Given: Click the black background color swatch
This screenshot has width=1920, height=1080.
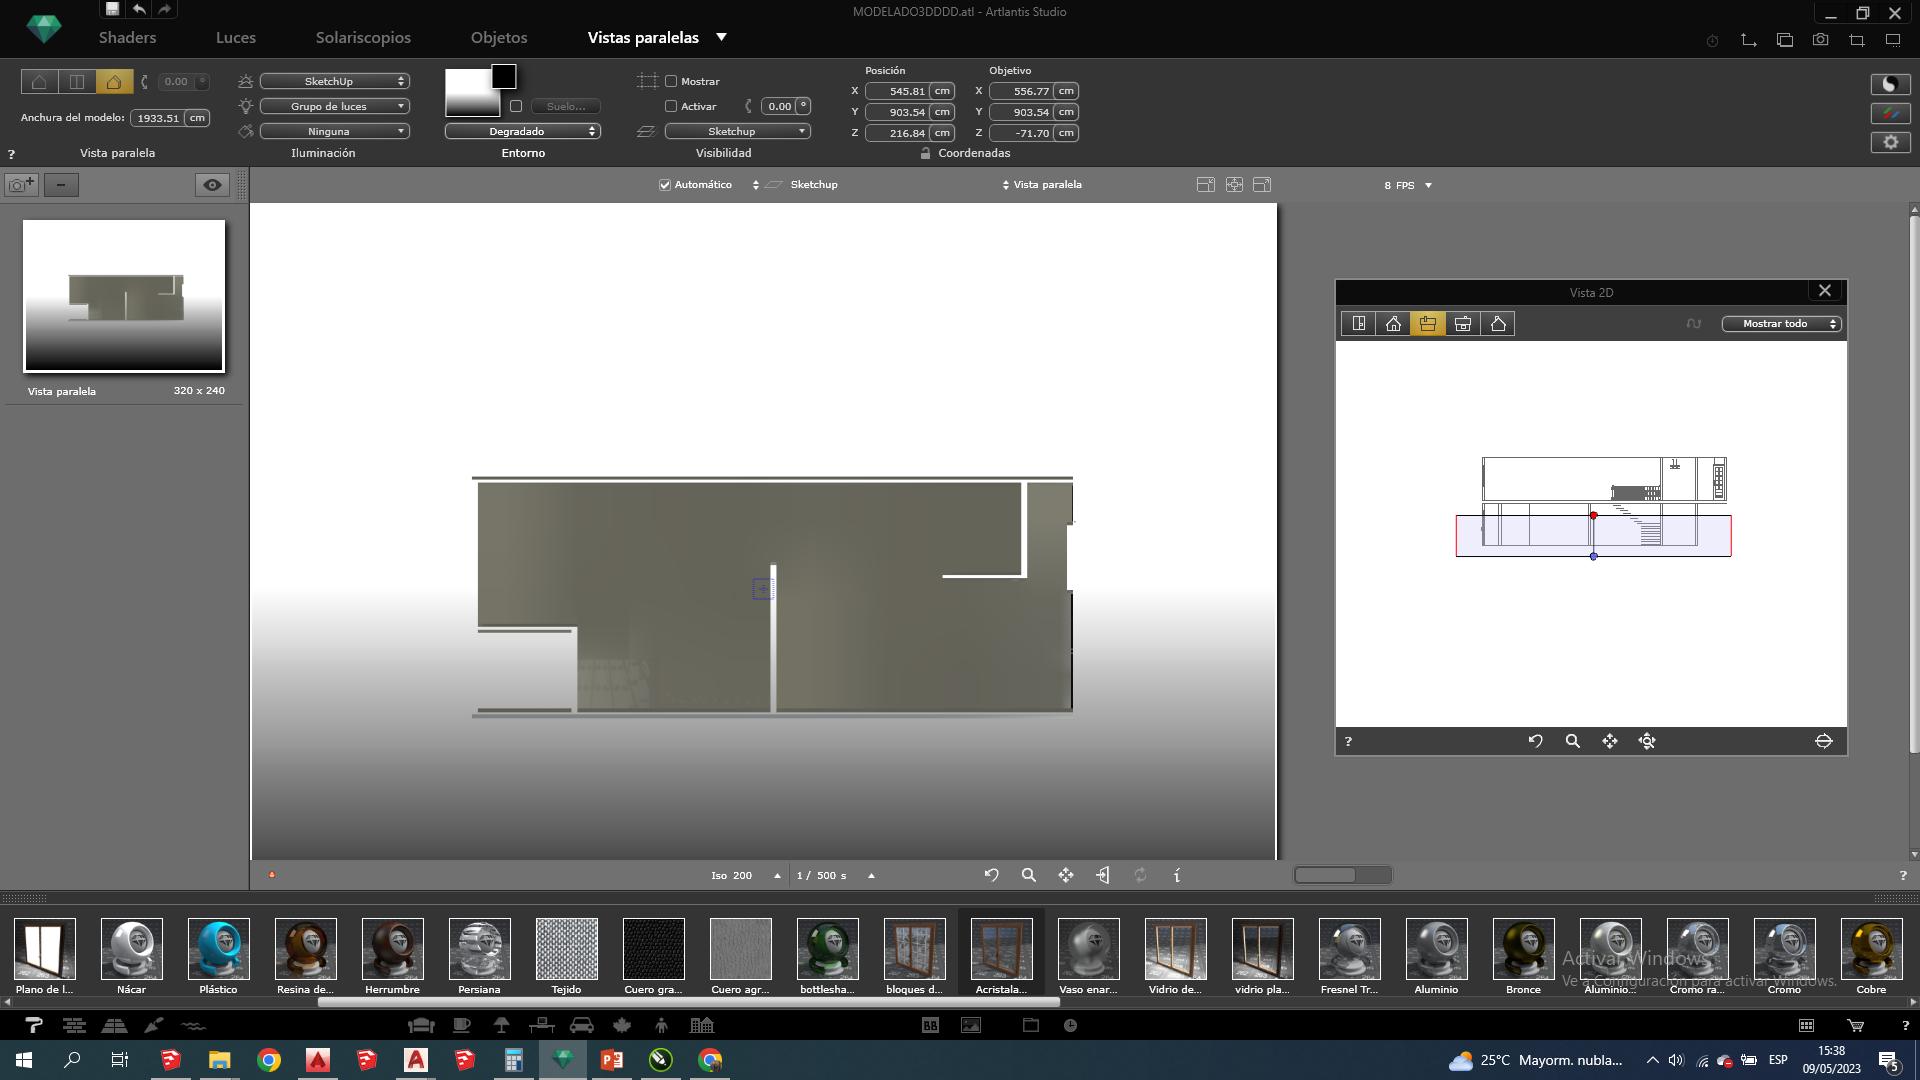Looking at the screenshot, I should tap(504, 76).
